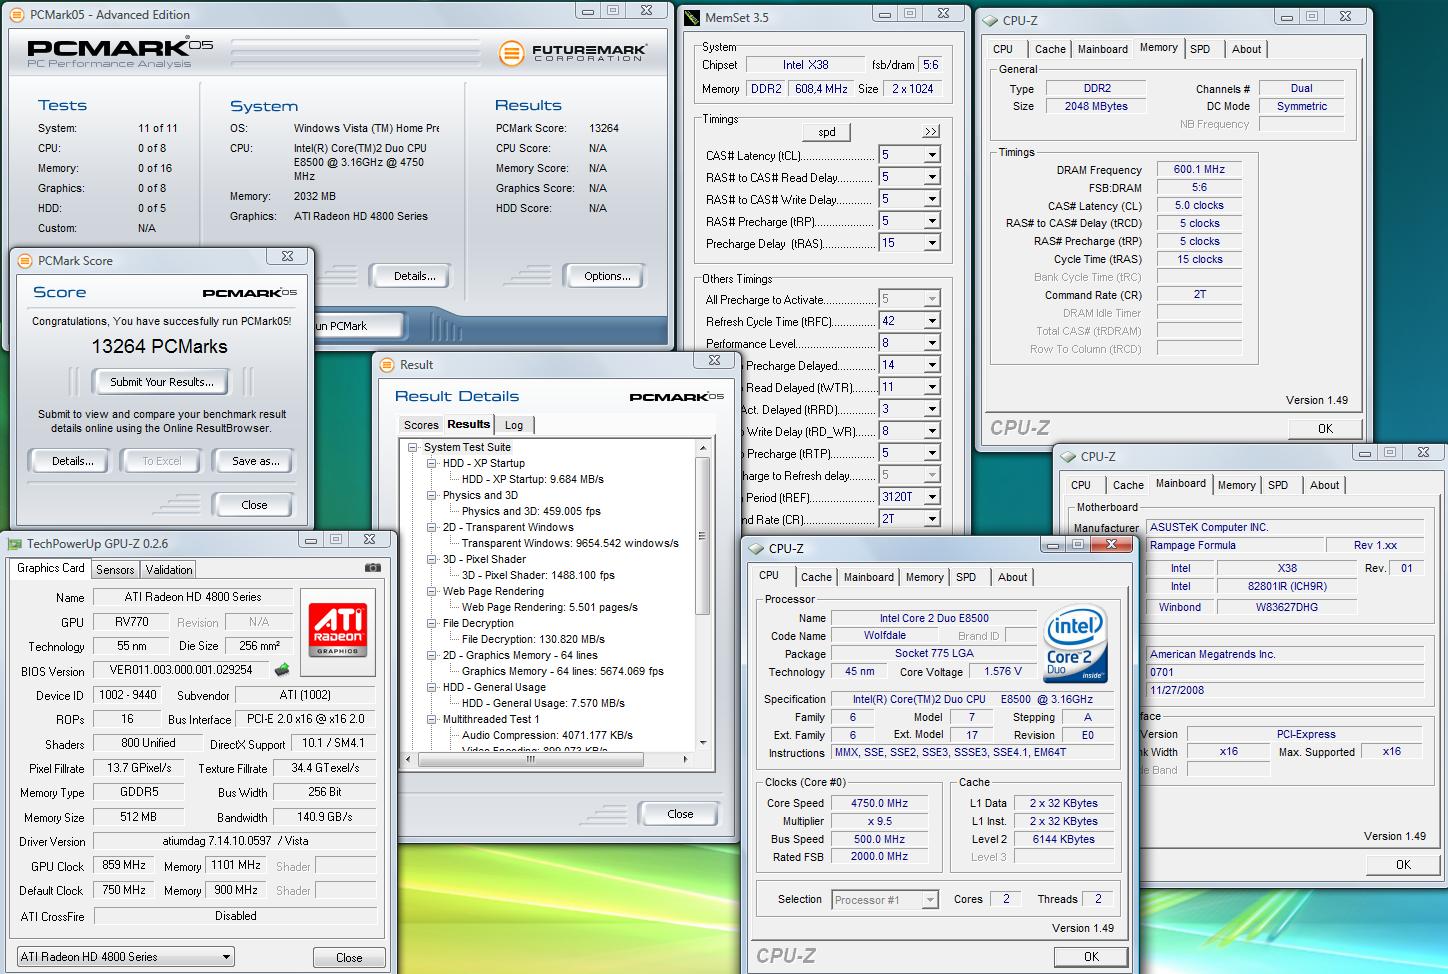Open the RAS# to CAS# Write Delay dropdown
Viewport: 1448px width, 974px height.
pyautogui.click(x=931, y=199)
